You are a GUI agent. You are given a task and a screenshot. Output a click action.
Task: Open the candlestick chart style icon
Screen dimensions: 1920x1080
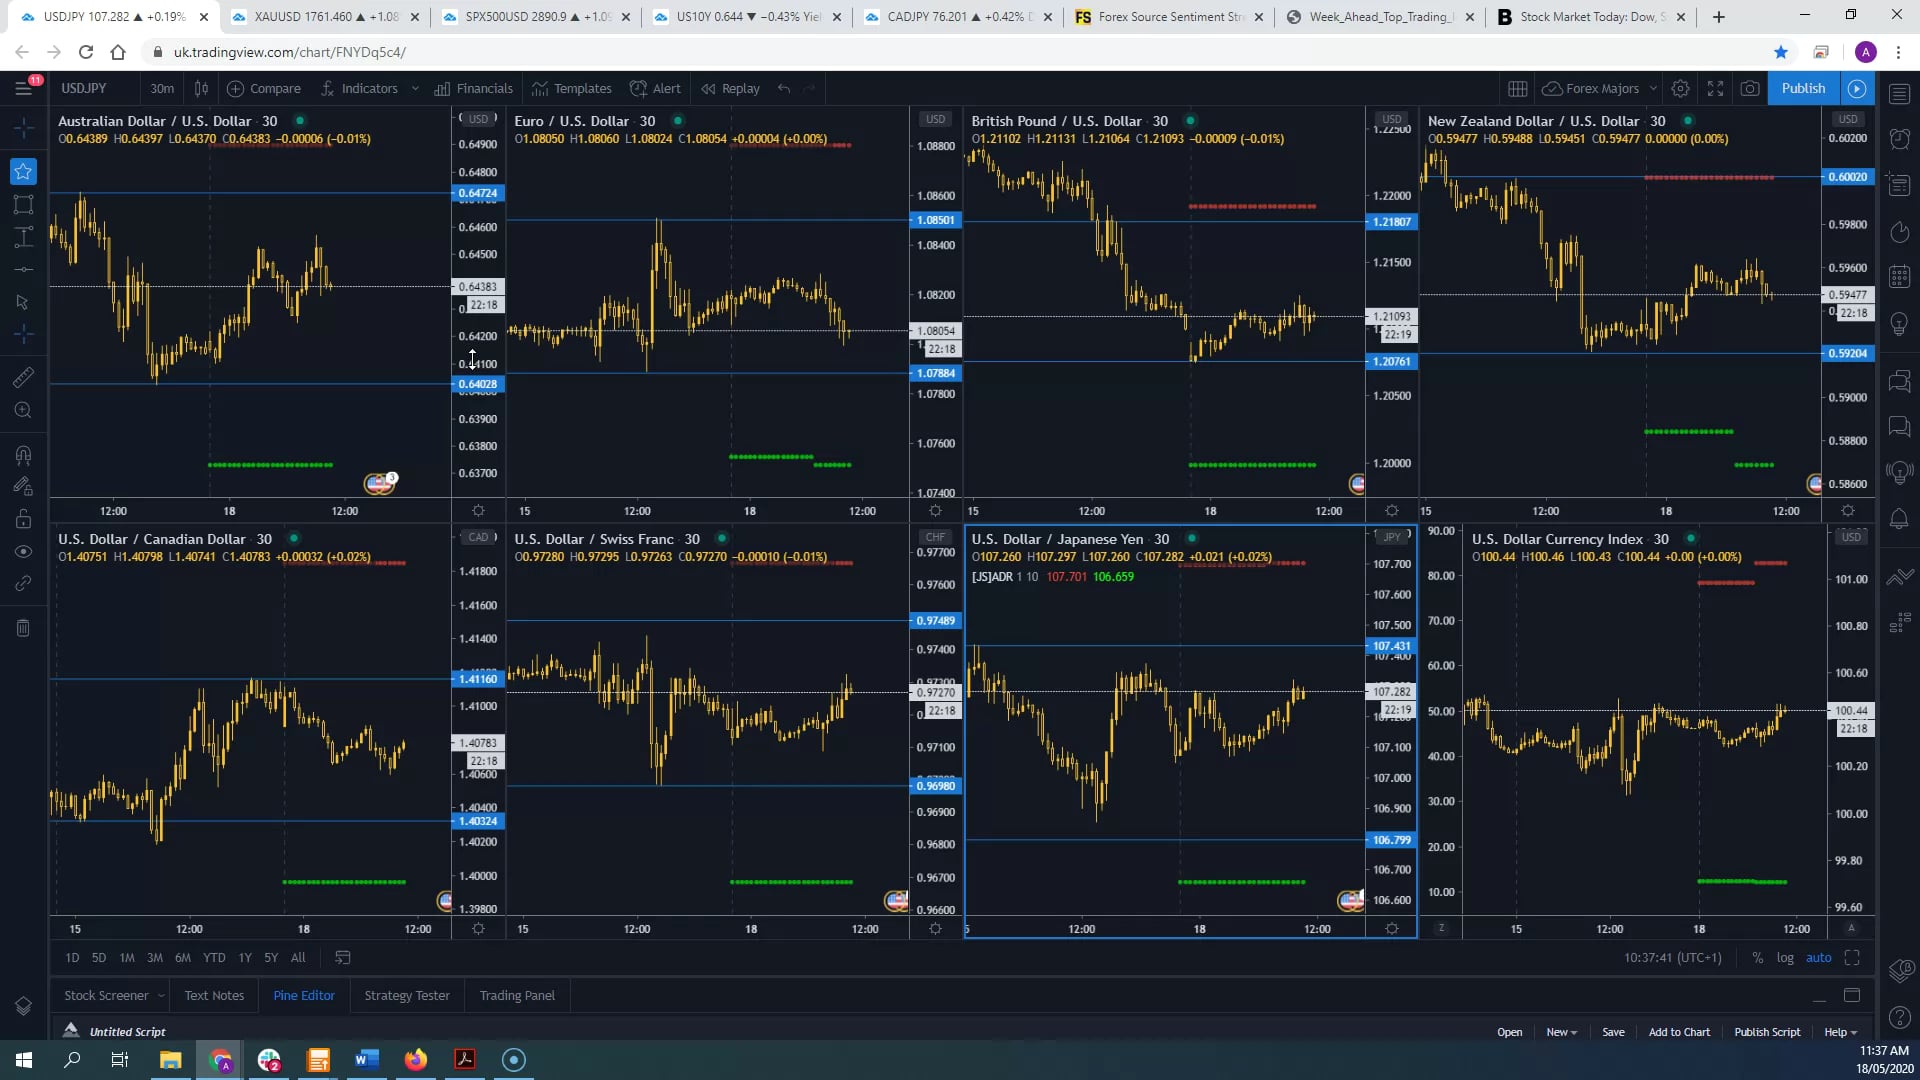201,88
